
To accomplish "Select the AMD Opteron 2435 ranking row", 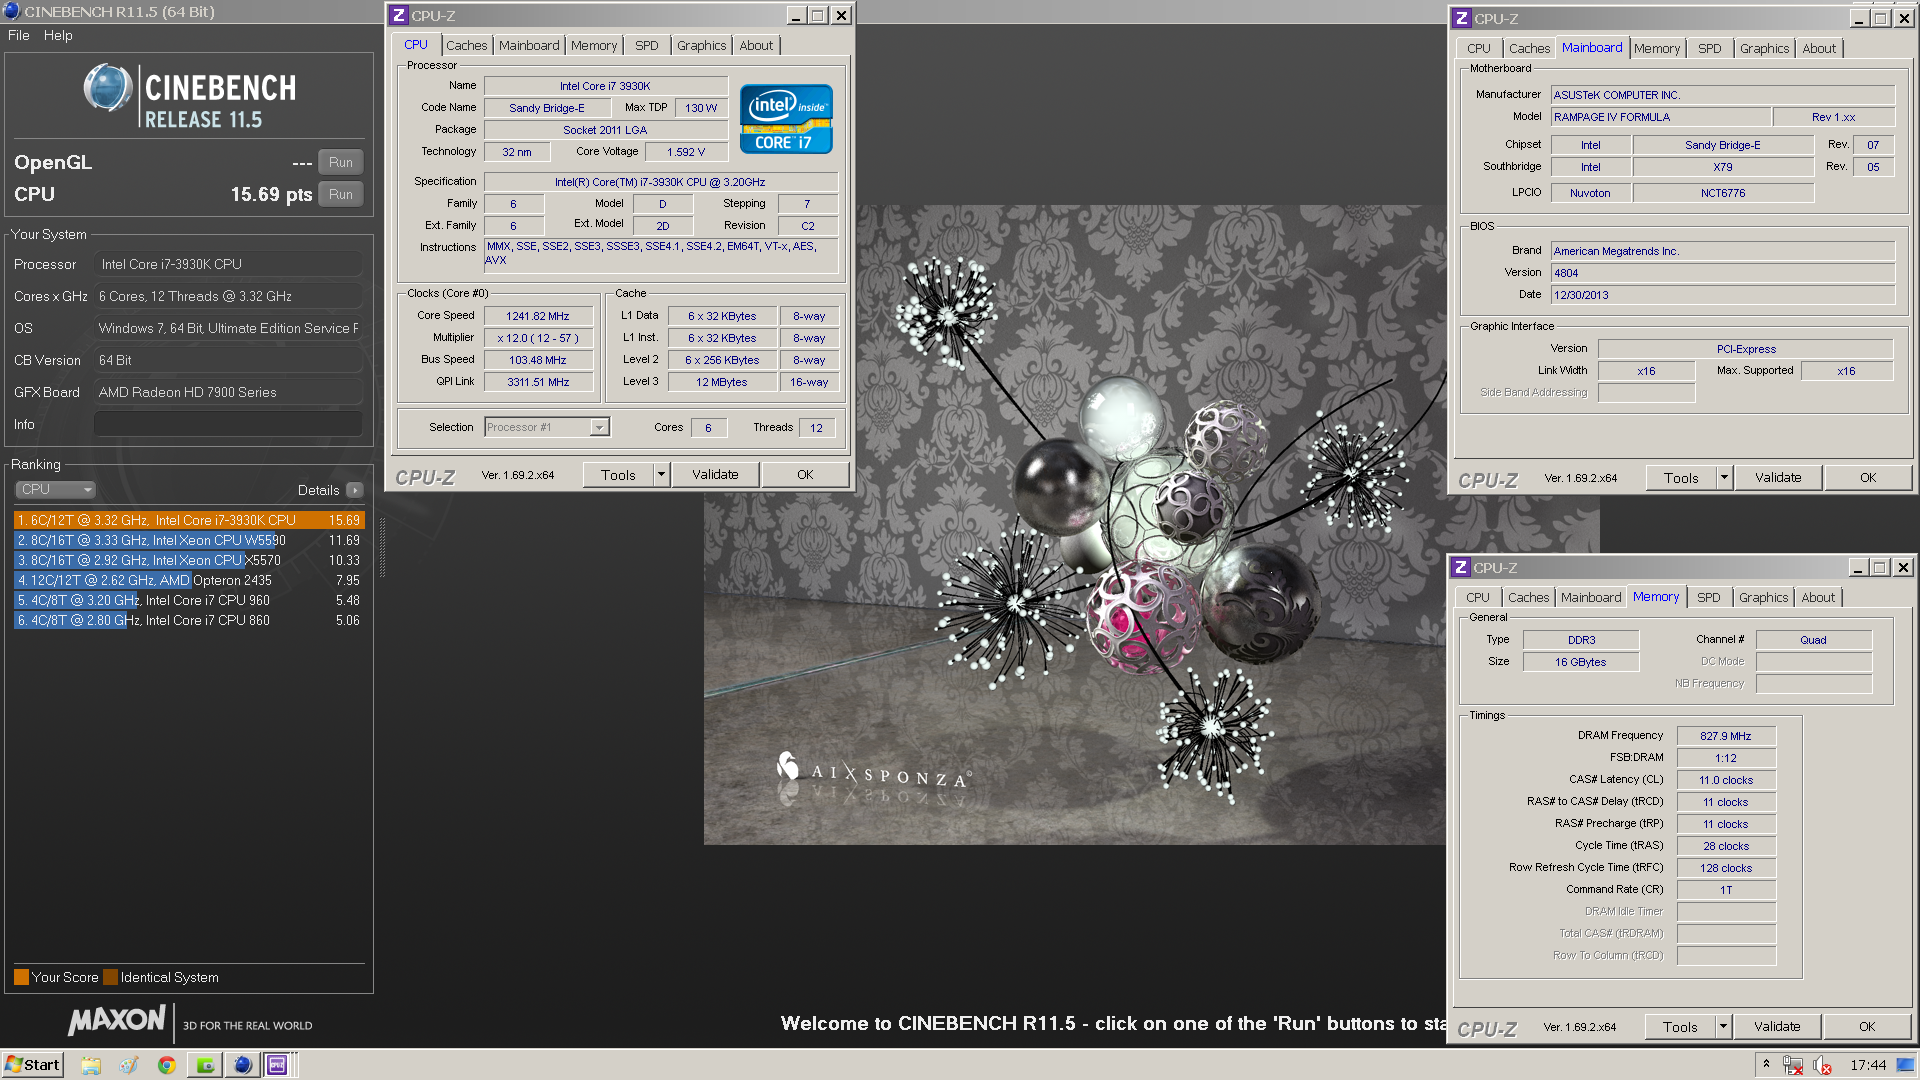I will [x=189, y=580].
